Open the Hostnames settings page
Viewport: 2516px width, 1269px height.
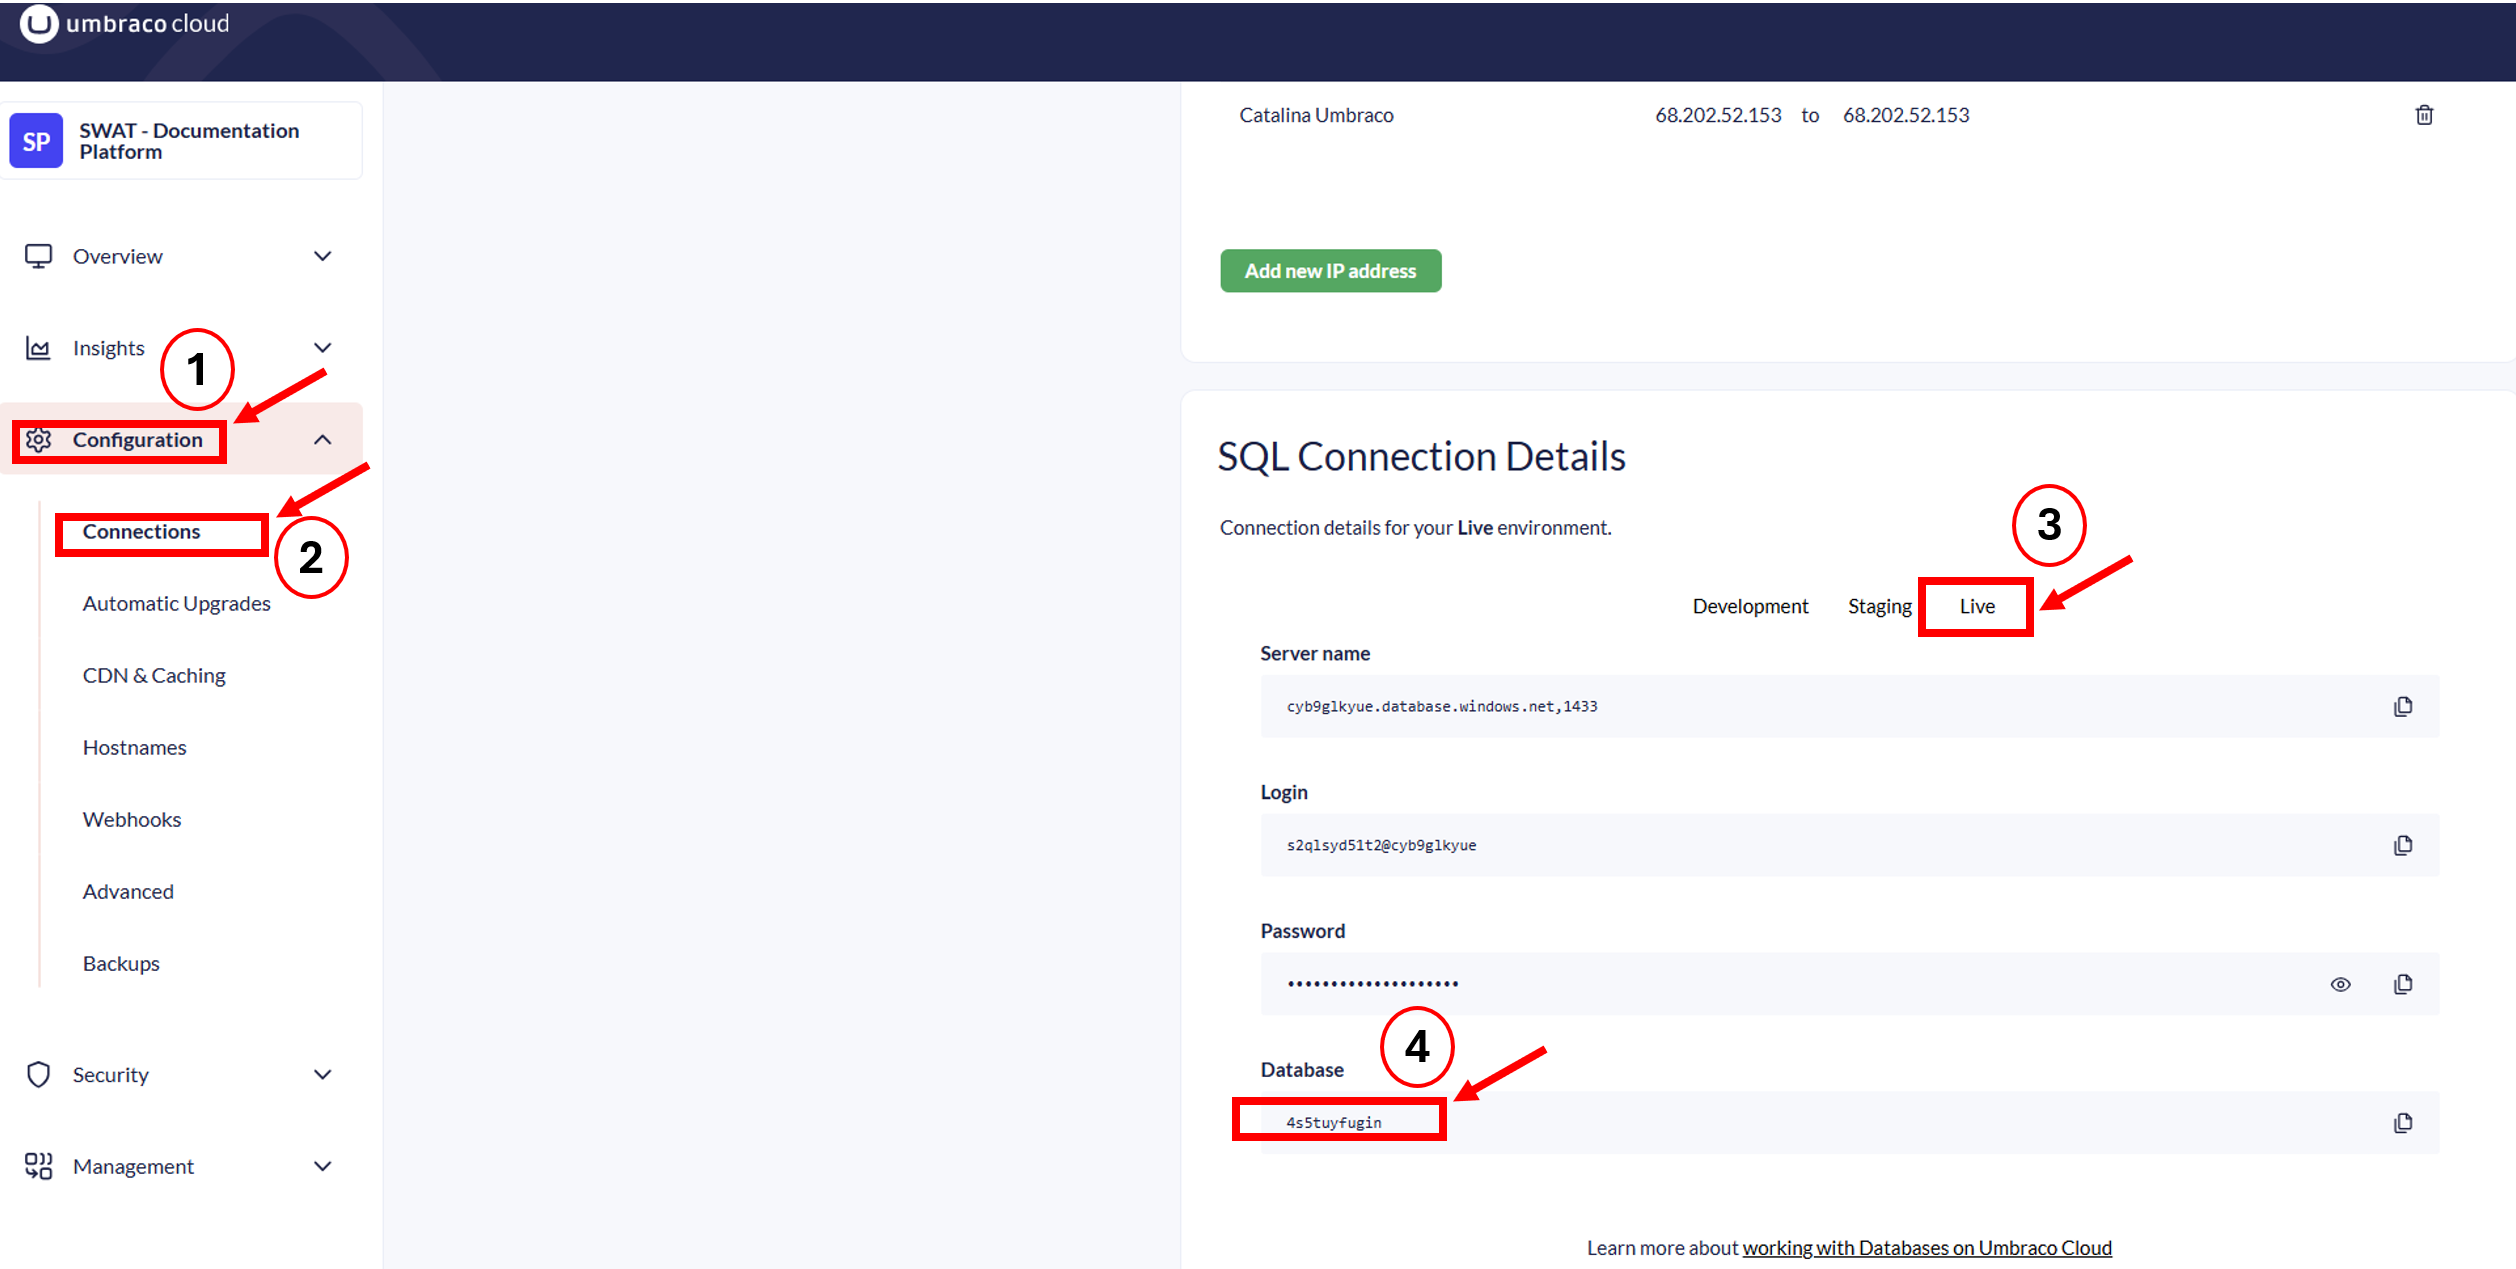tap(134, 748)
